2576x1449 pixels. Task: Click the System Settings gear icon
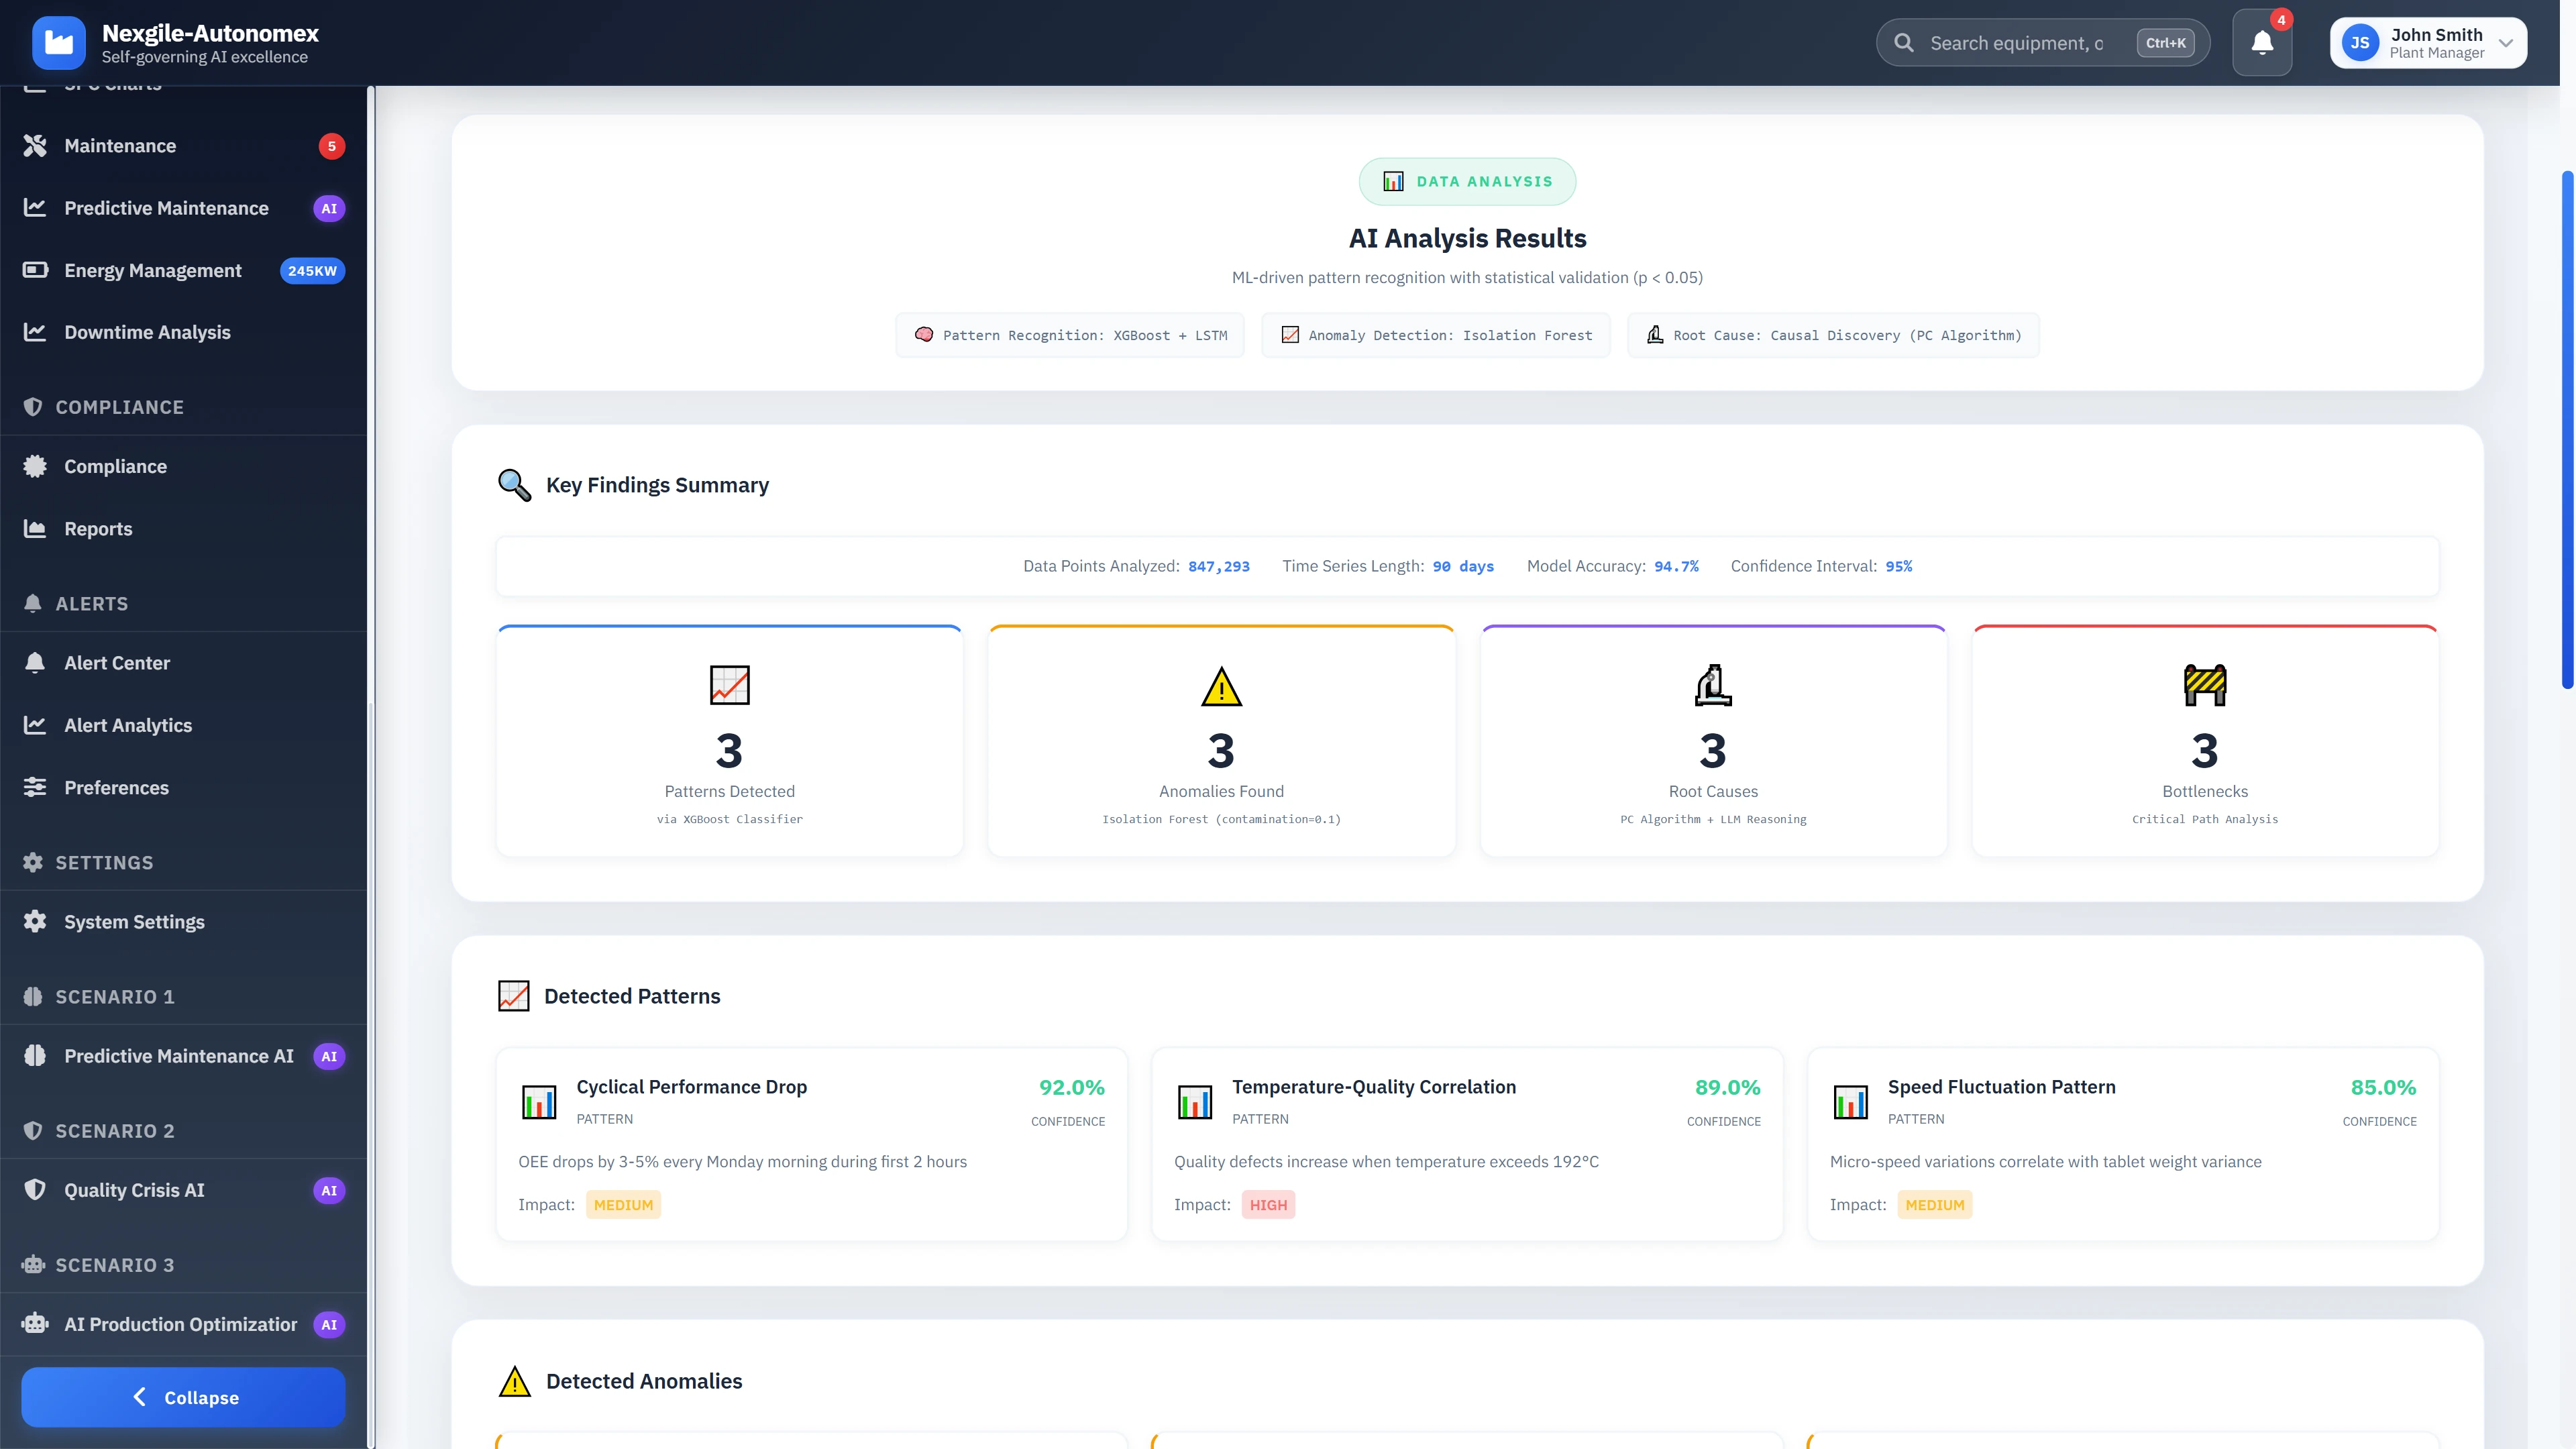pos(35,921)
